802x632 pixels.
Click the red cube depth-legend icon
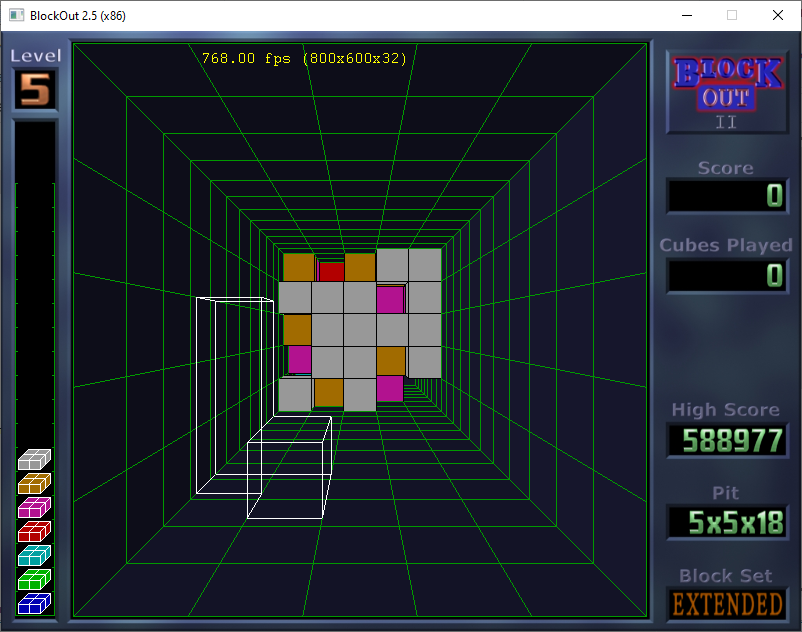tap(34, 531)
